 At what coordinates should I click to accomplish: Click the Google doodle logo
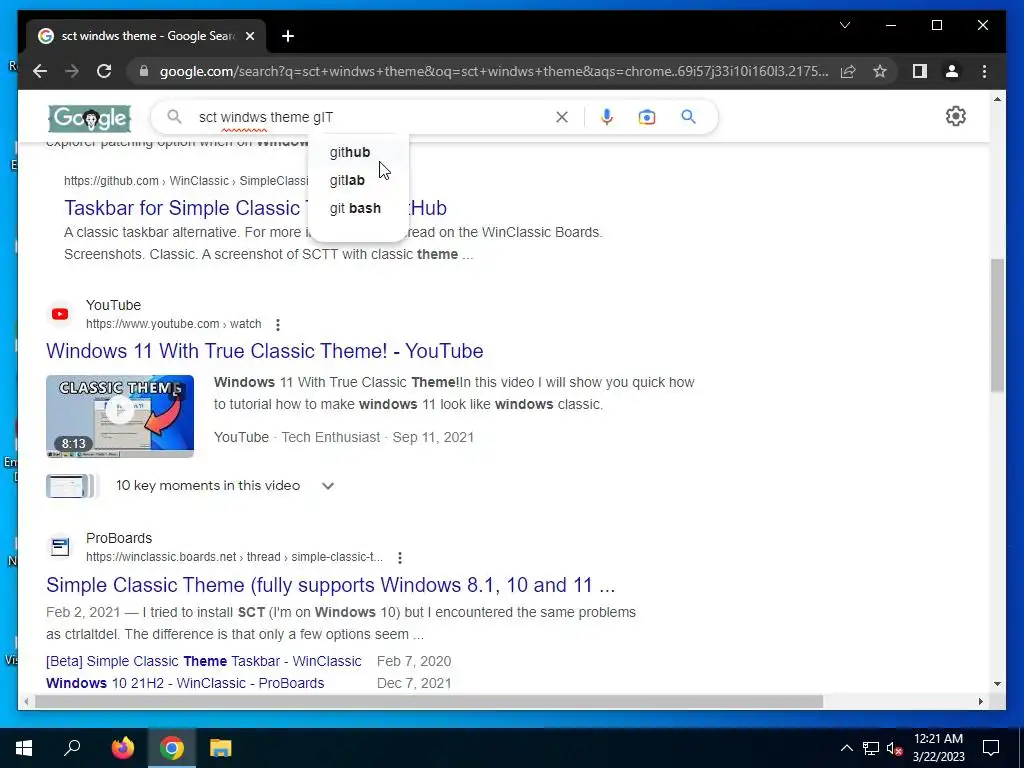[89, 118]
